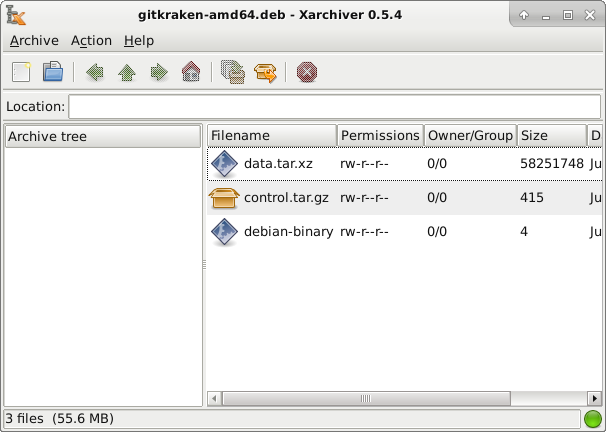Open an archive using the folder icon
This screenshot has width=606, height=432.
(x=53, y=72)
